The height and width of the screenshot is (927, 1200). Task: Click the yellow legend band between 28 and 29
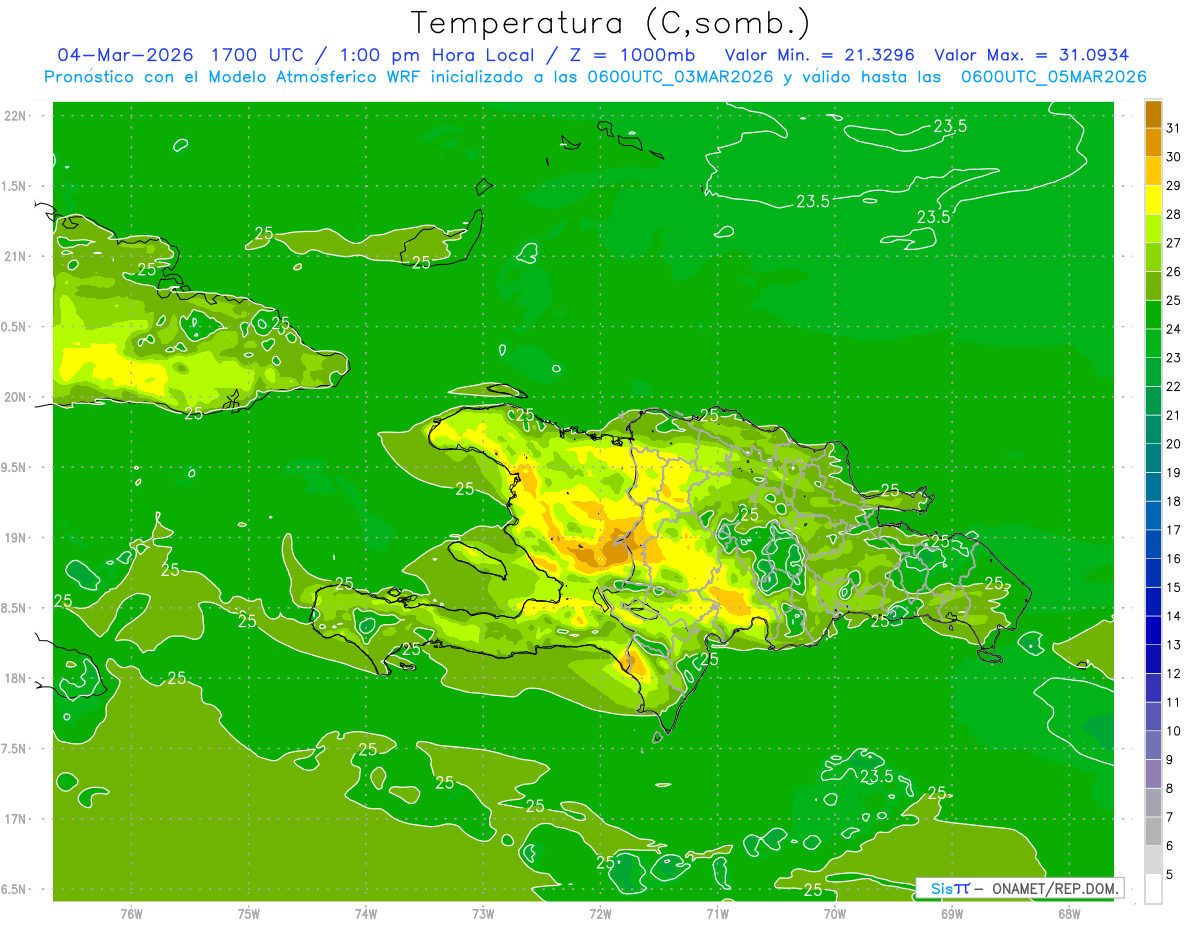pyautogui.click(x=1153, y=200)
